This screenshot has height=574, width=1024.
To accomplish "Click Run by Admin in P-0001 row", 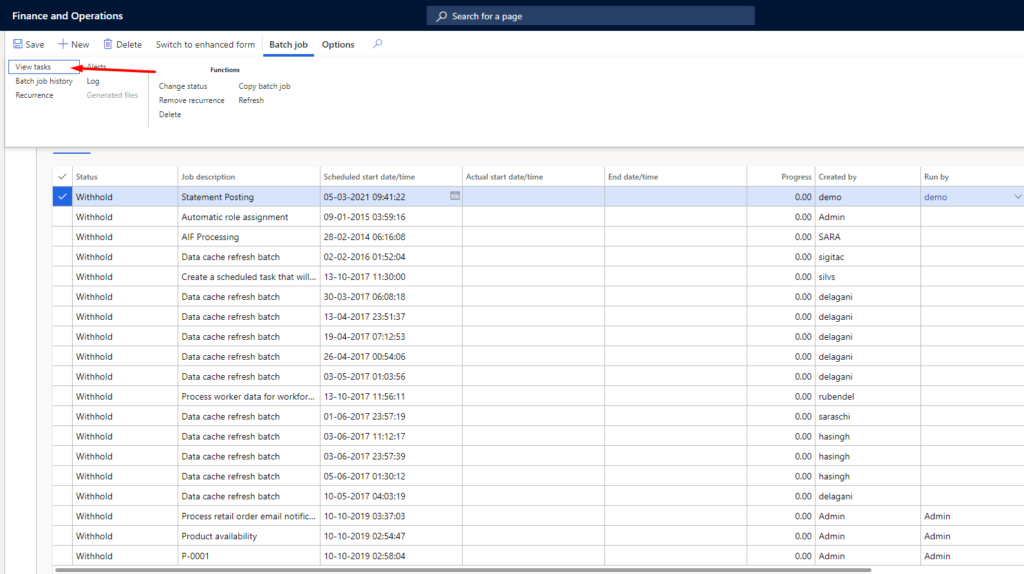I will click(x=937, y=556).
